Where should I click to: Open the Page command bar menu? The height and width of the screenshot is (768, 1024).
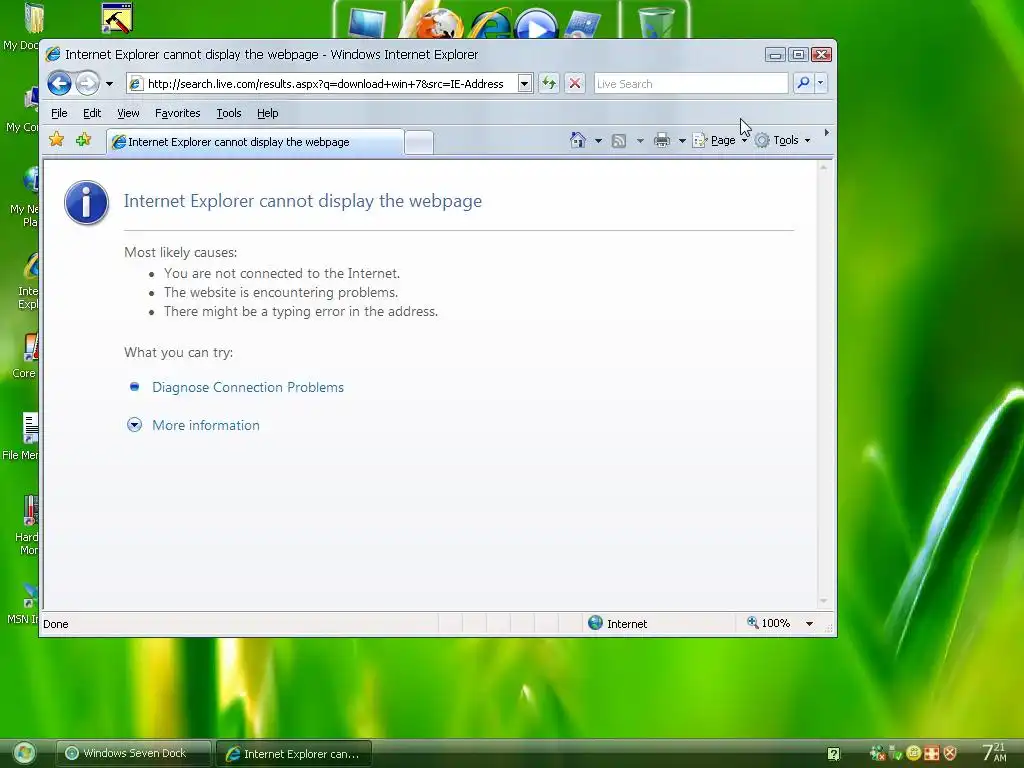click(720, 140)
